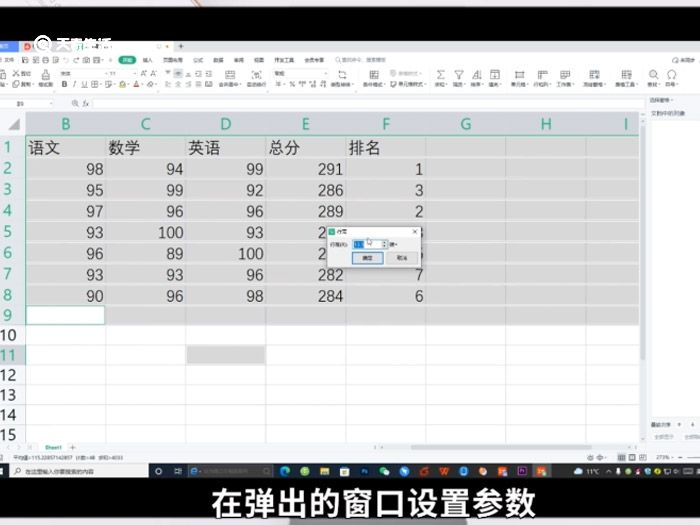This screenshot has width=700, height=525.
Task: Open the Page Layout ribbon tab
Action: (173, 60)
